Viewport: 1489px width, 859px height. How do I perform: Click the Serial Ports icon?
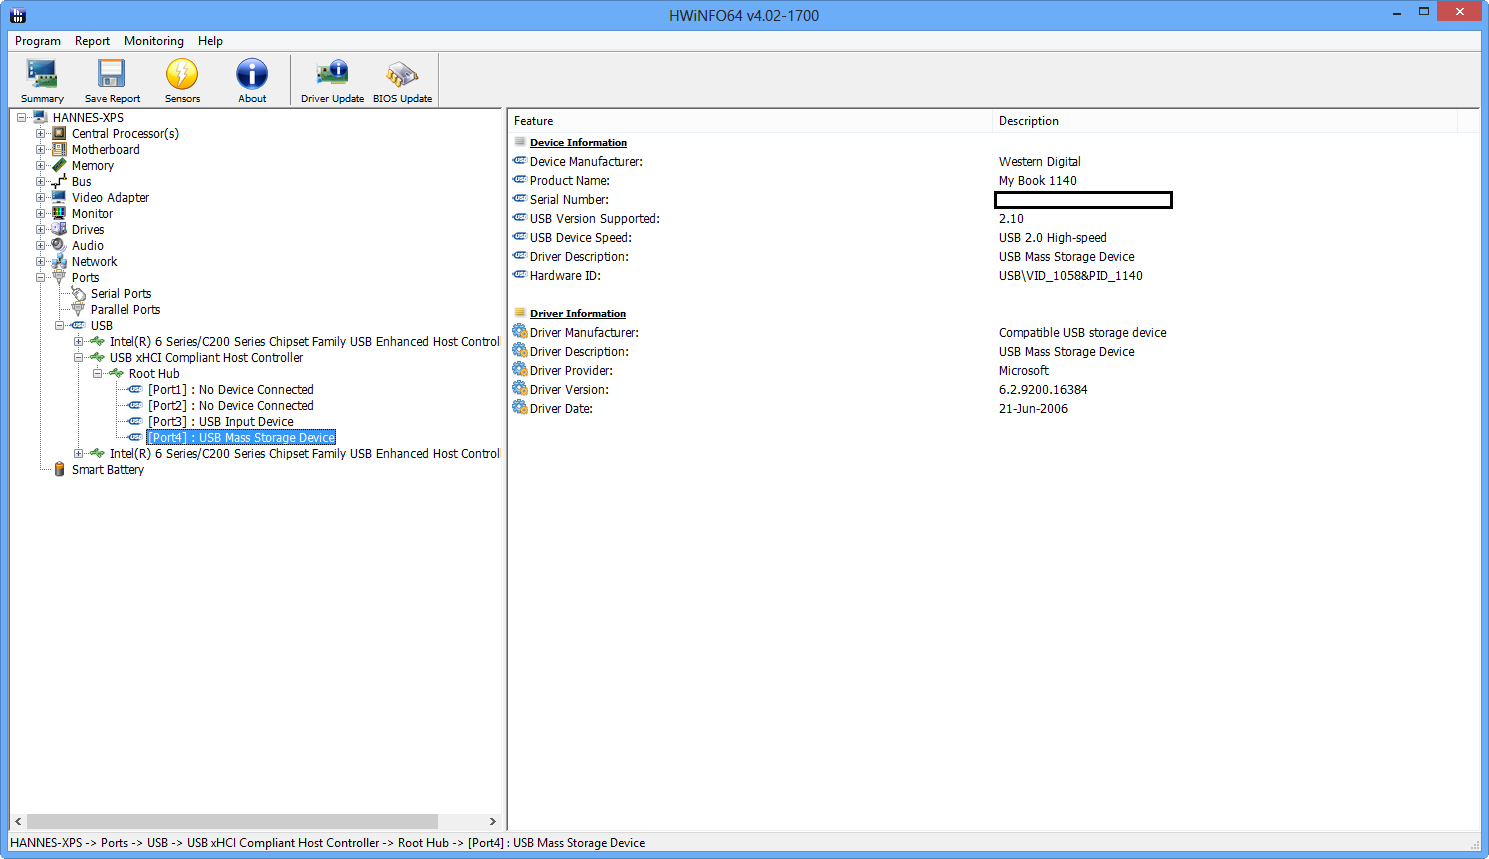coord(78,293)
